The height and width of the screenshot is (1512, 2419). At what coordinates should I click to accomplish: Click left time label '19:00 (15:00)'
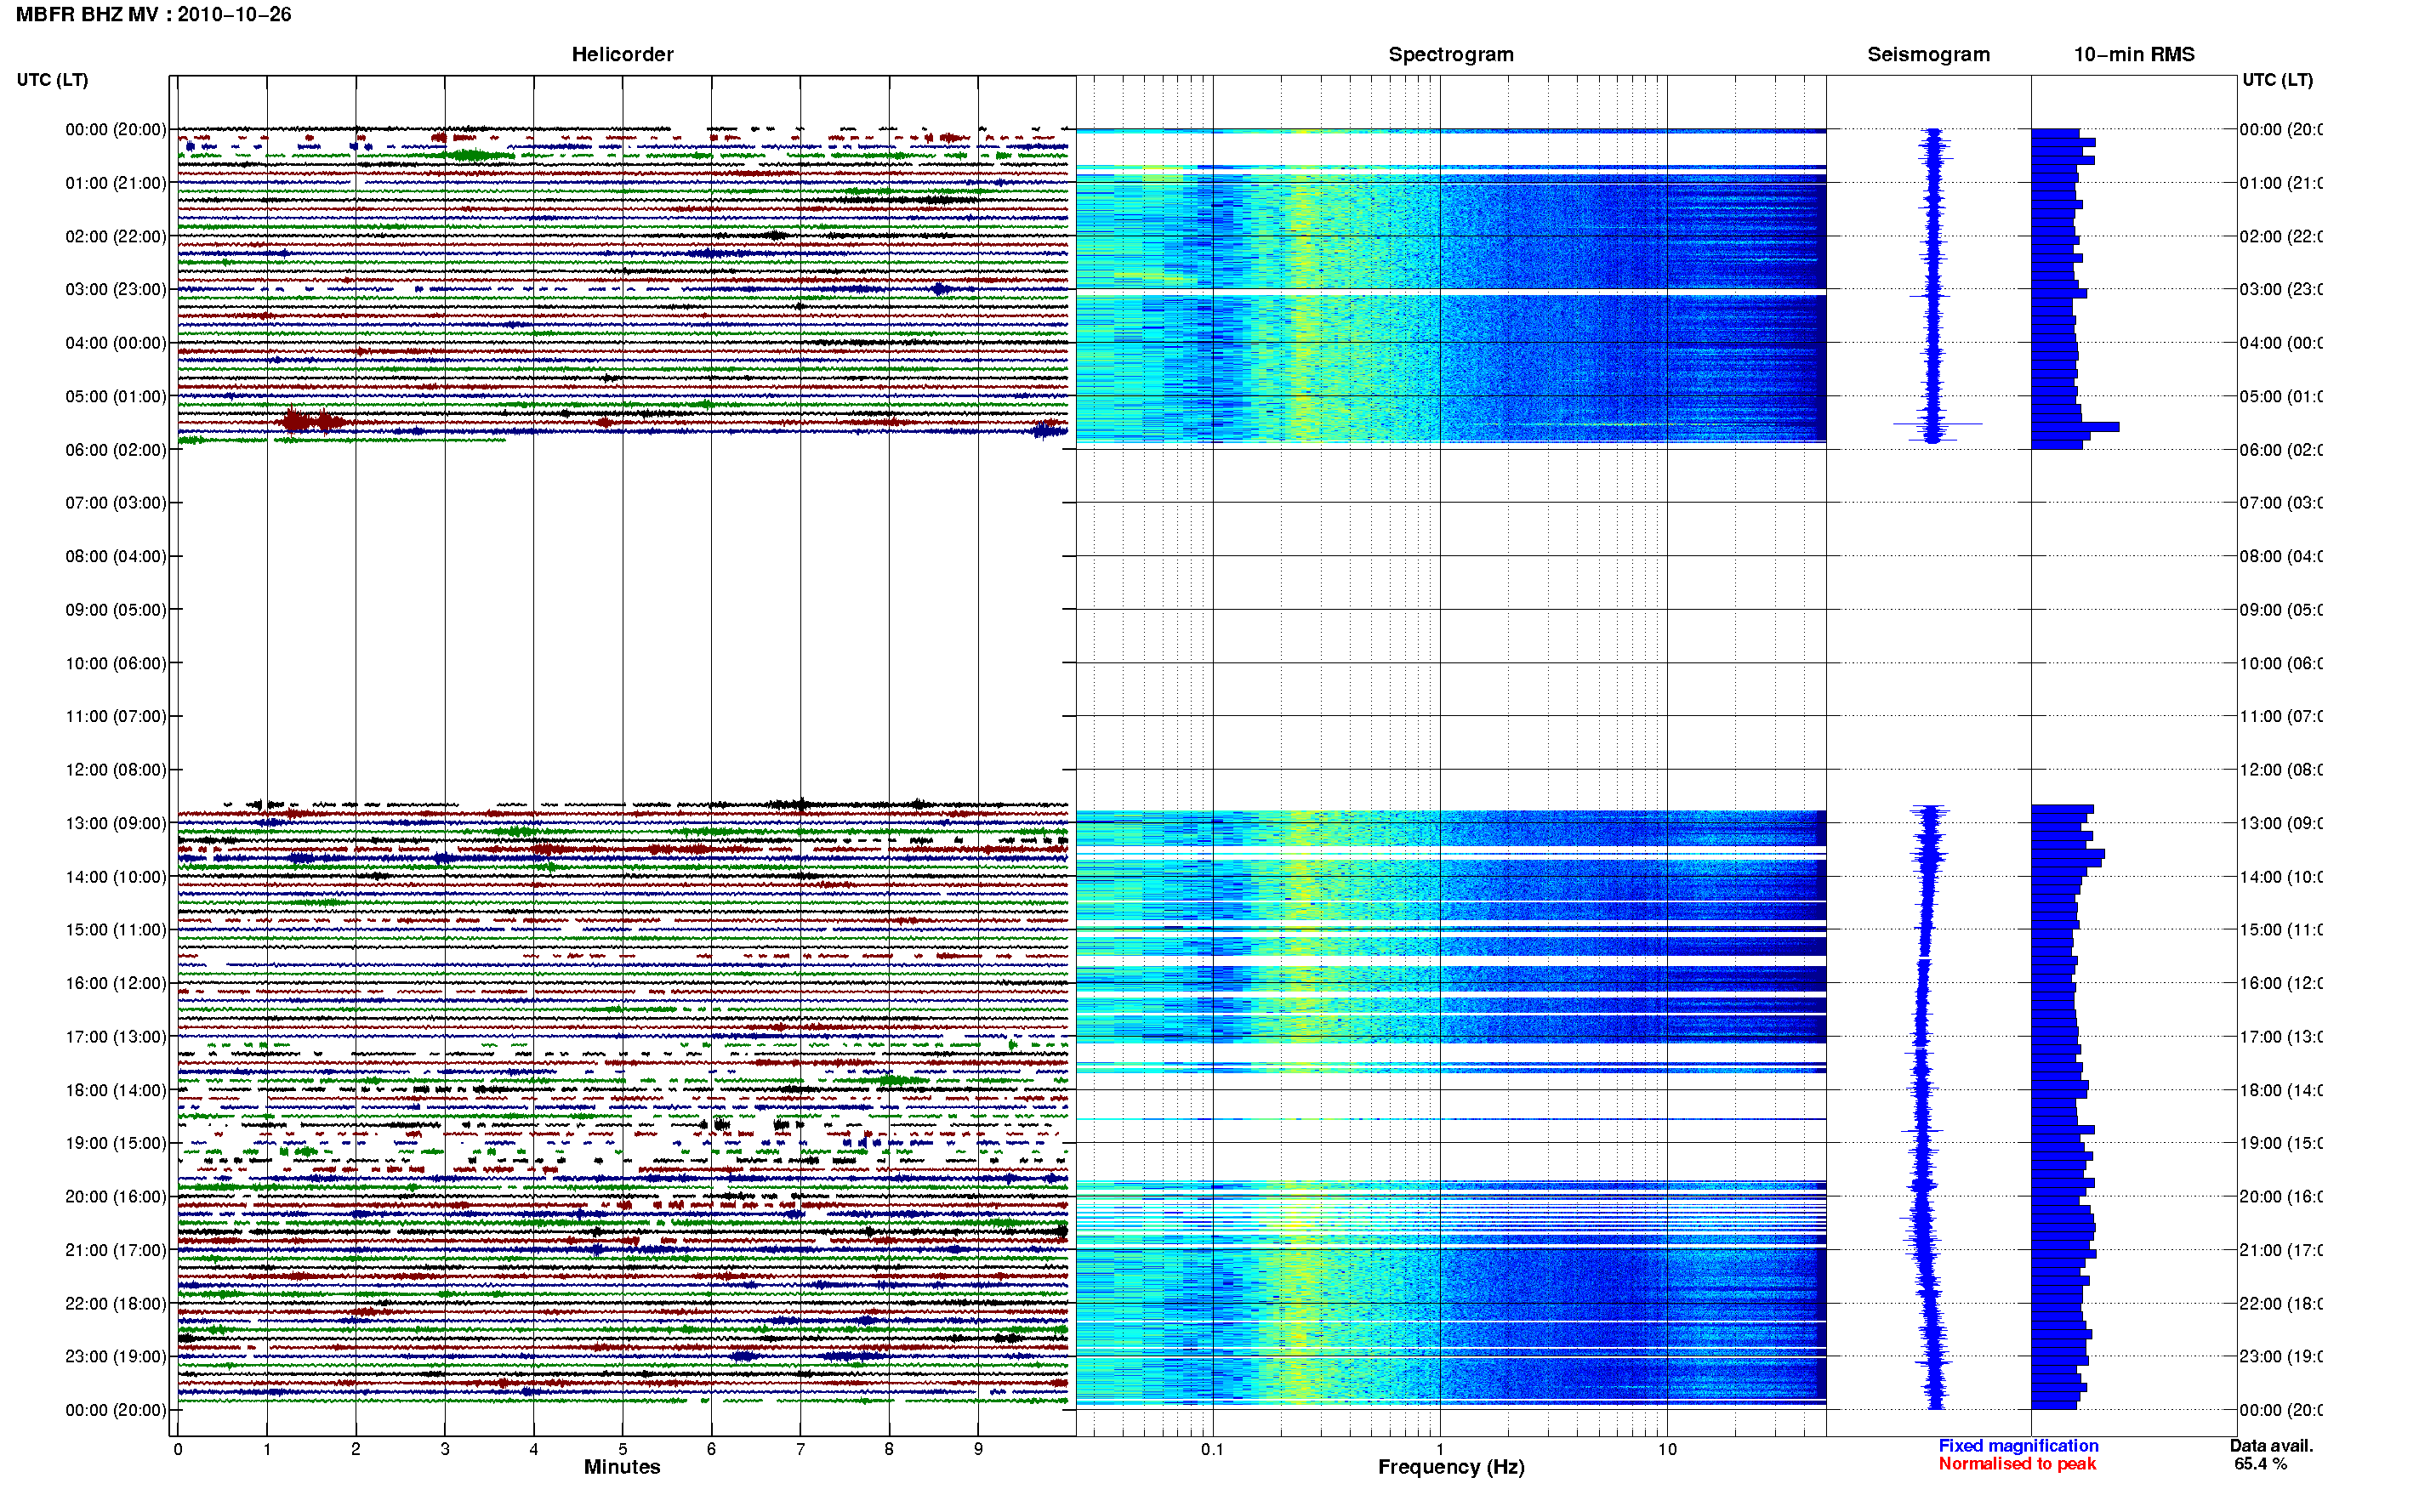pyautogui.click(x=116, y=1143)
